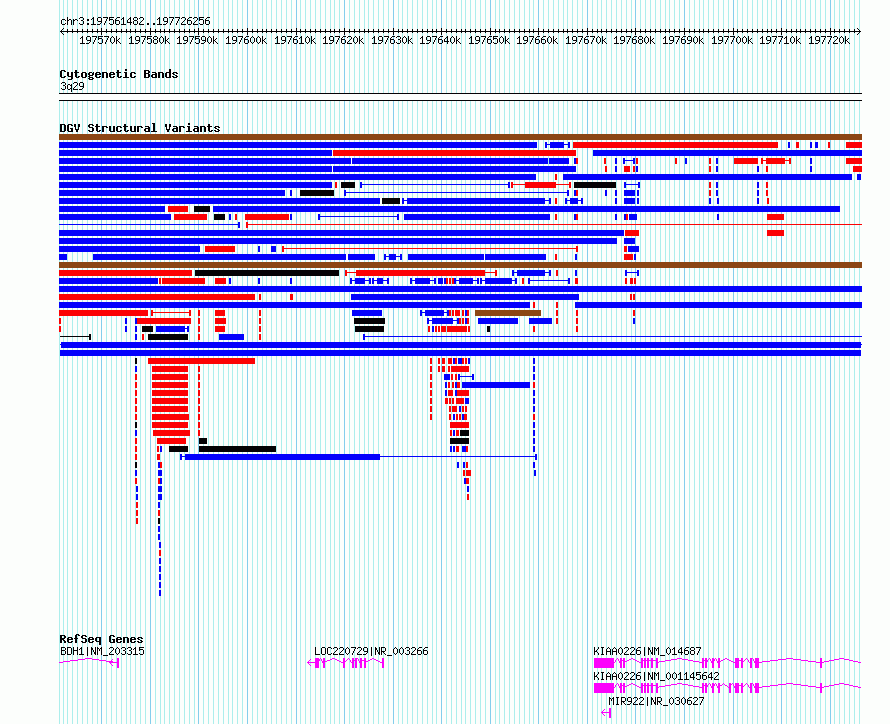Select the short brown variant near 197650k

coord(508,313)
